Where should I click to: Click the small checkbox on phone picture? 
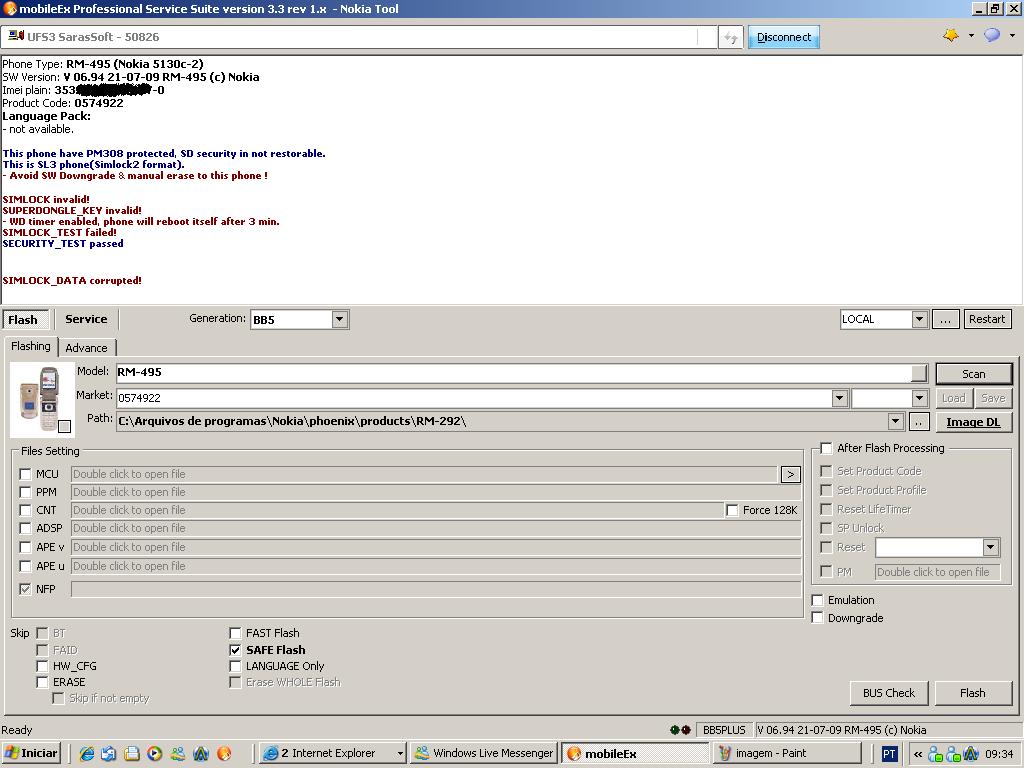64,426
